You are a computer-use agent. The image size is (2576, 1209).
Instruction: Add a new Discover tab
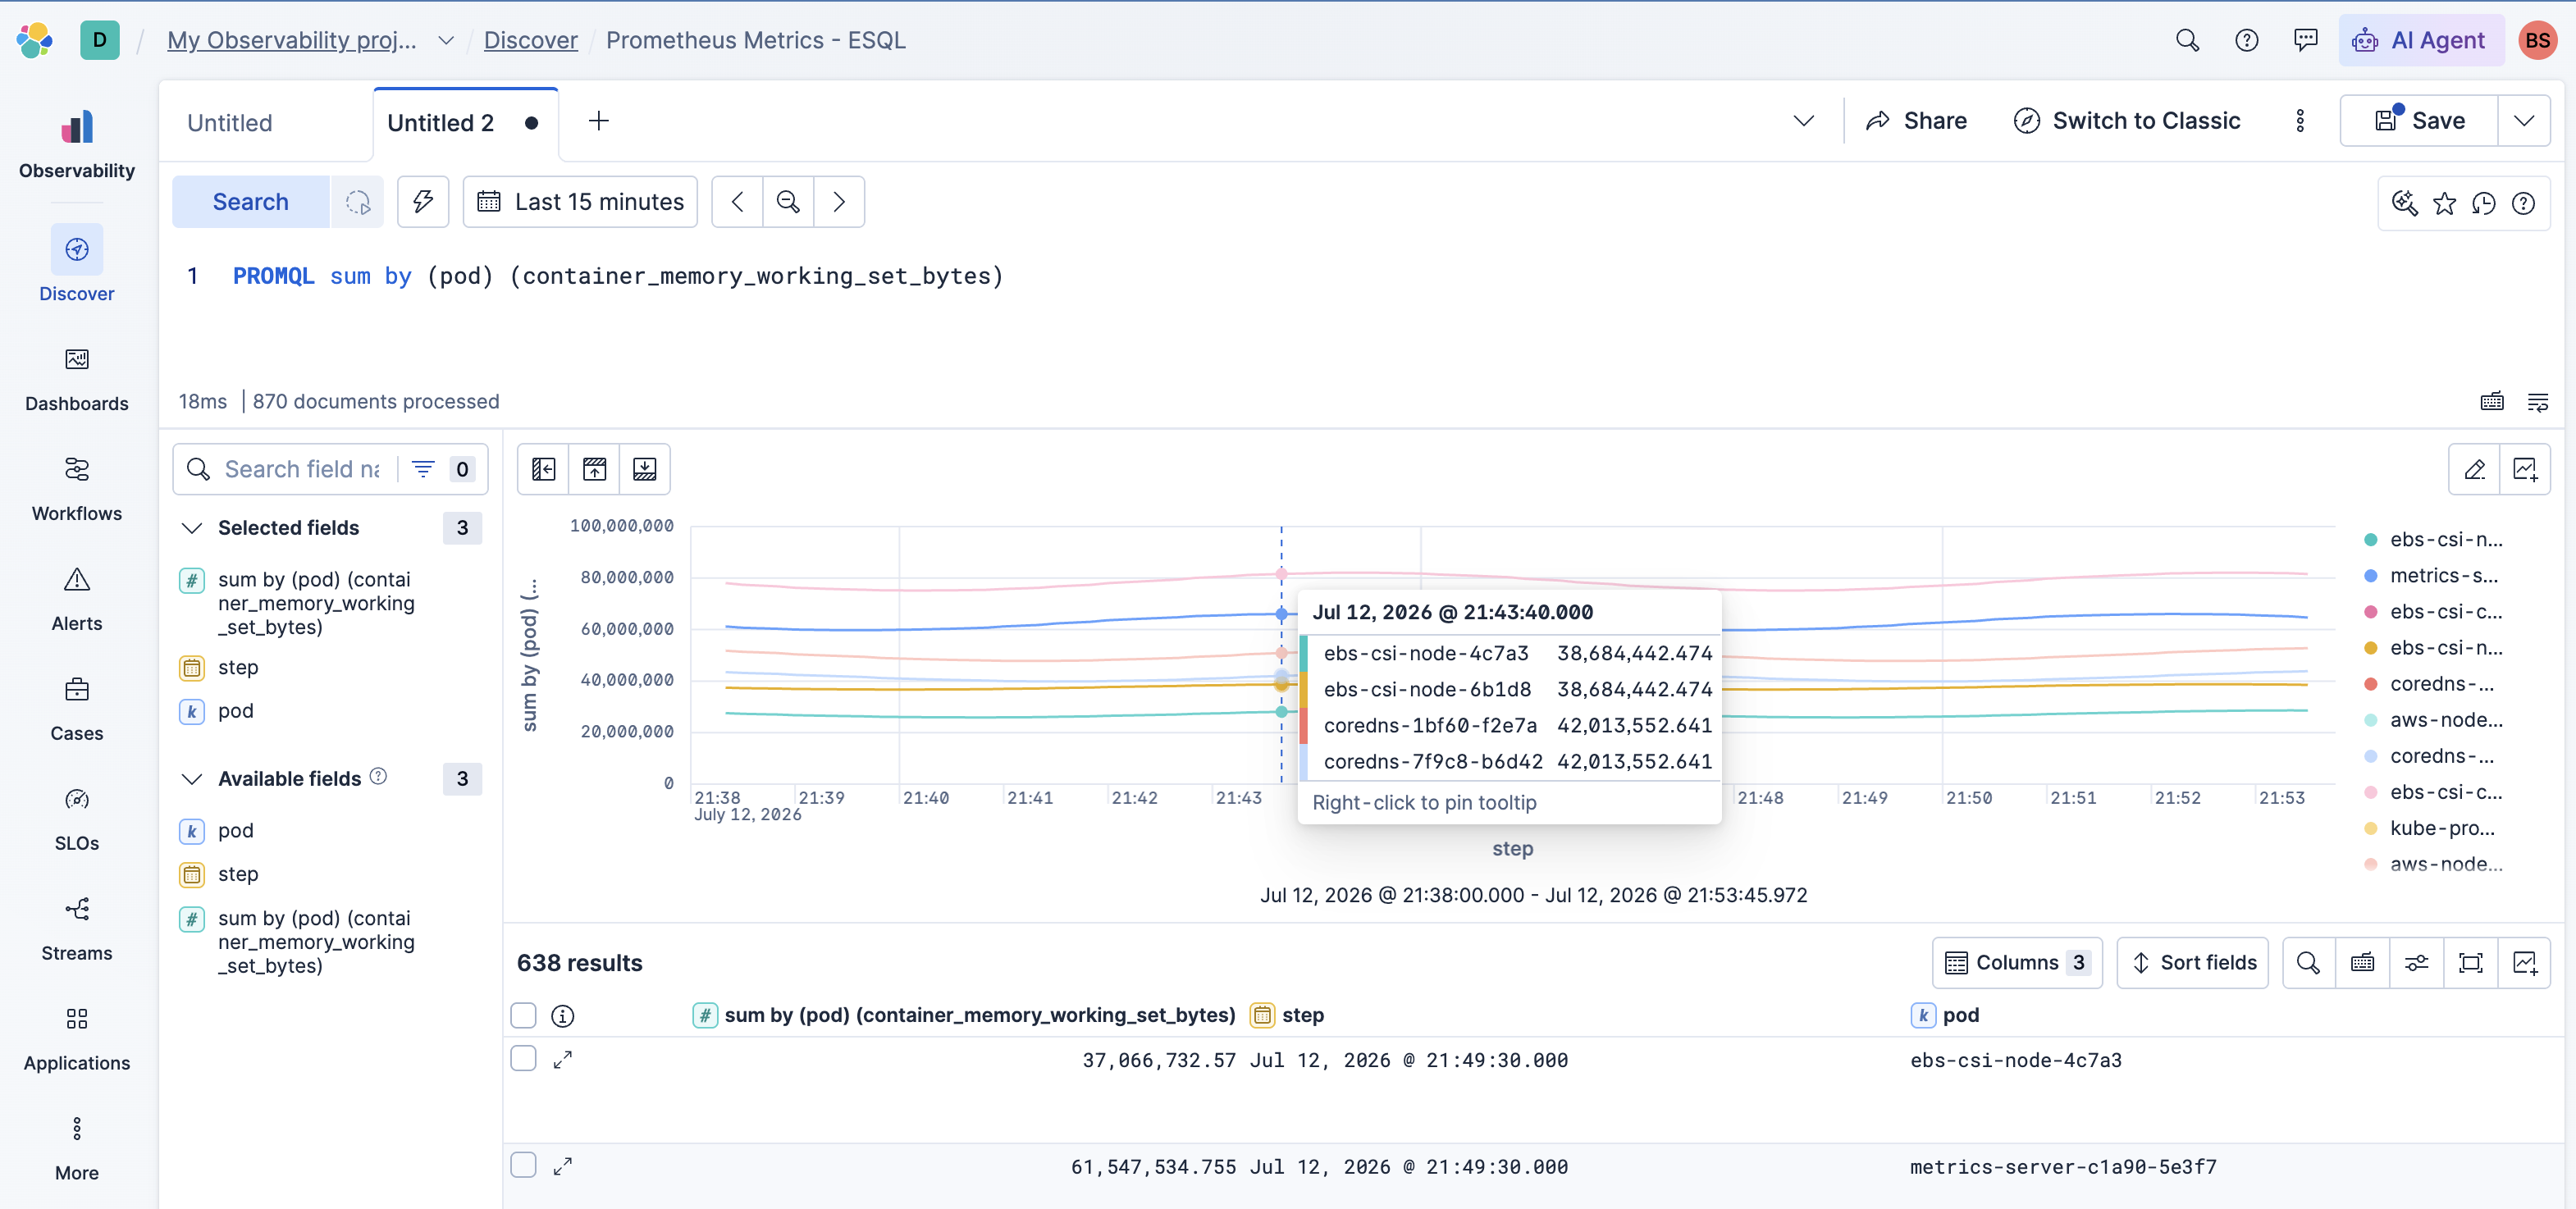coord(599,121)
